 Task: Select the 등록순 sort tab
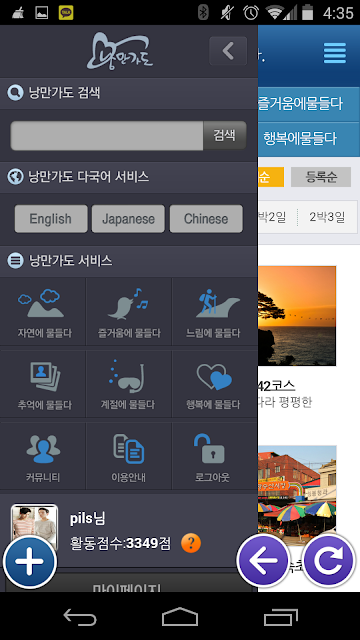pos(321,177)
